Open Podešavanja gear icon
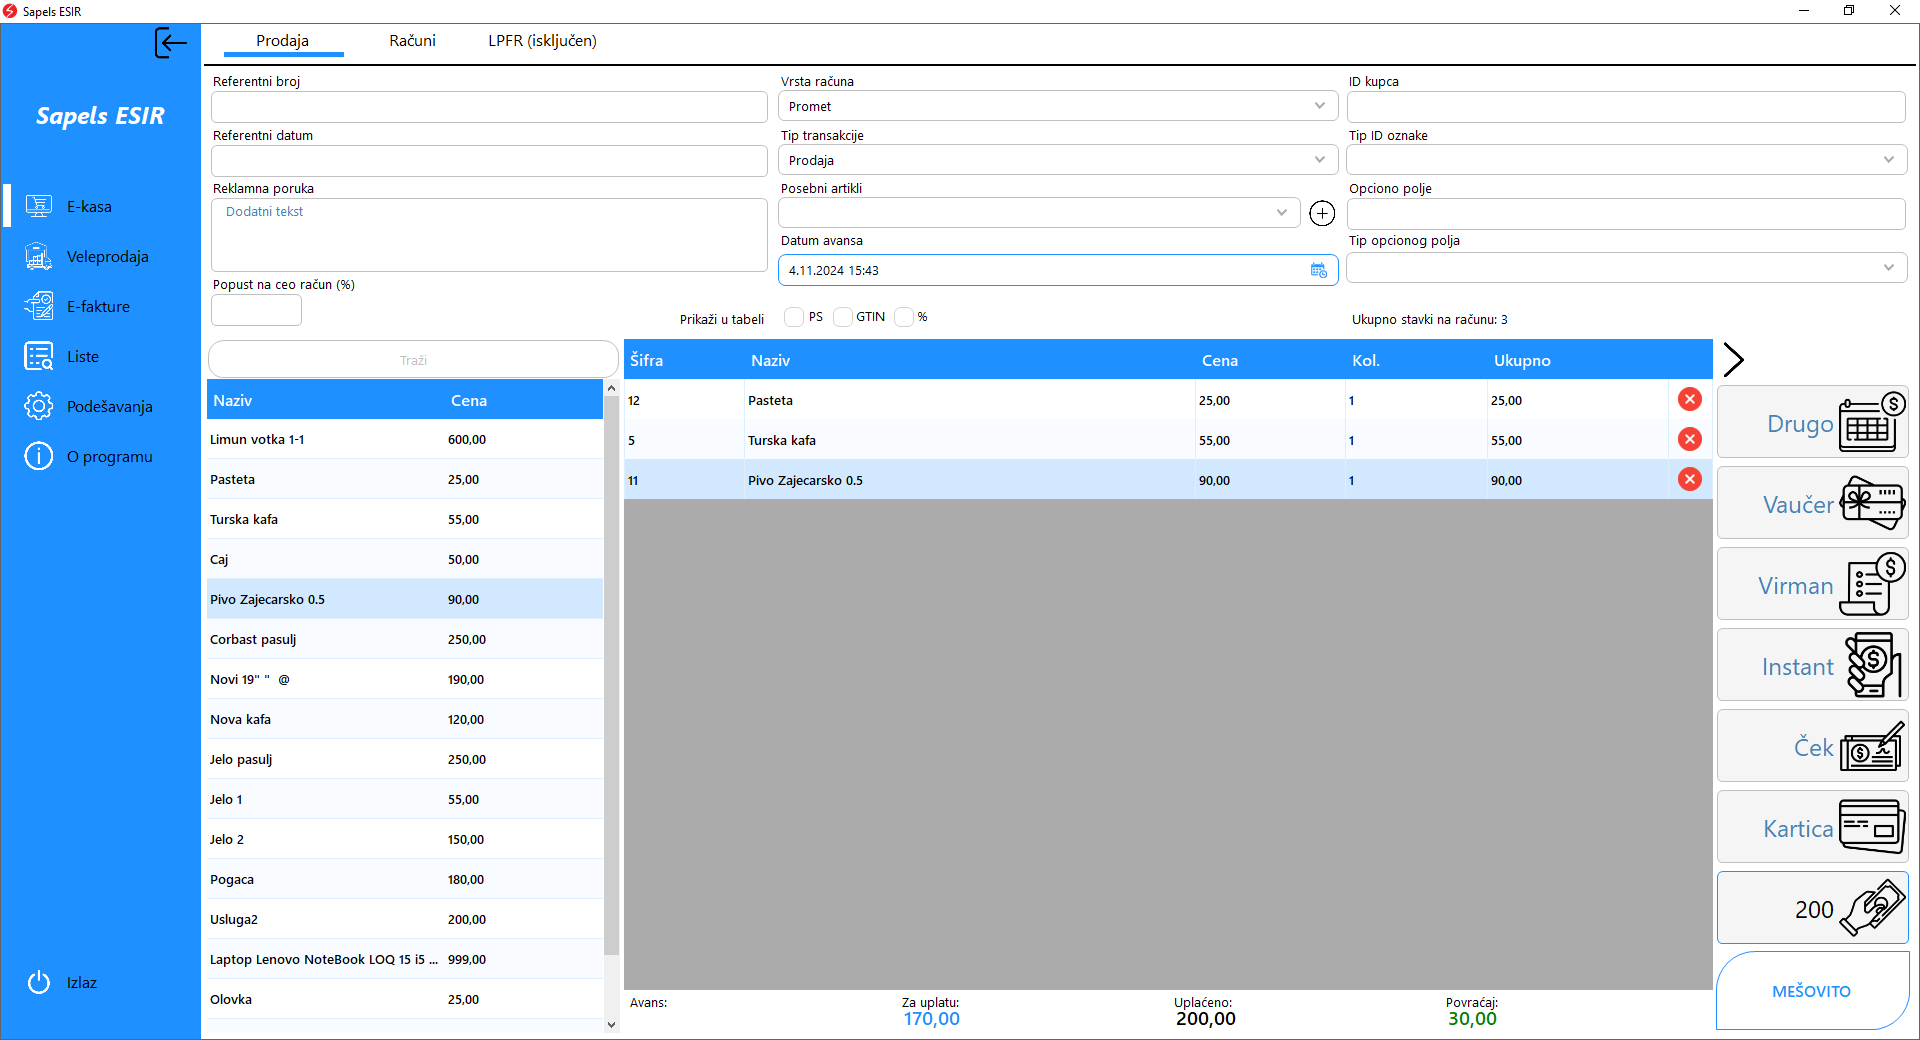This screenshot has height=1040, width=1920. (x=39, y=406)
